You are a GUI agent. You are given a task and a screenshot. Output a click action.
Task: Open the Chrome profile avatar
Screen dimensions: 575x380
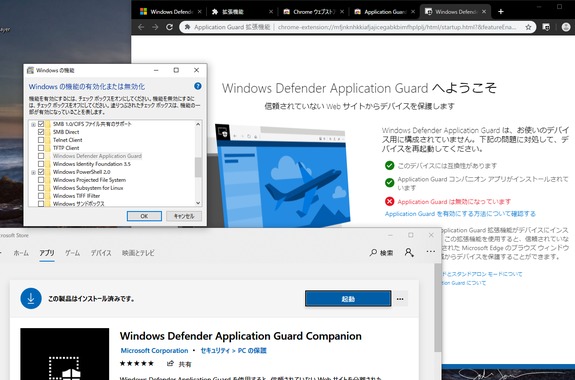tap(566, 27)
